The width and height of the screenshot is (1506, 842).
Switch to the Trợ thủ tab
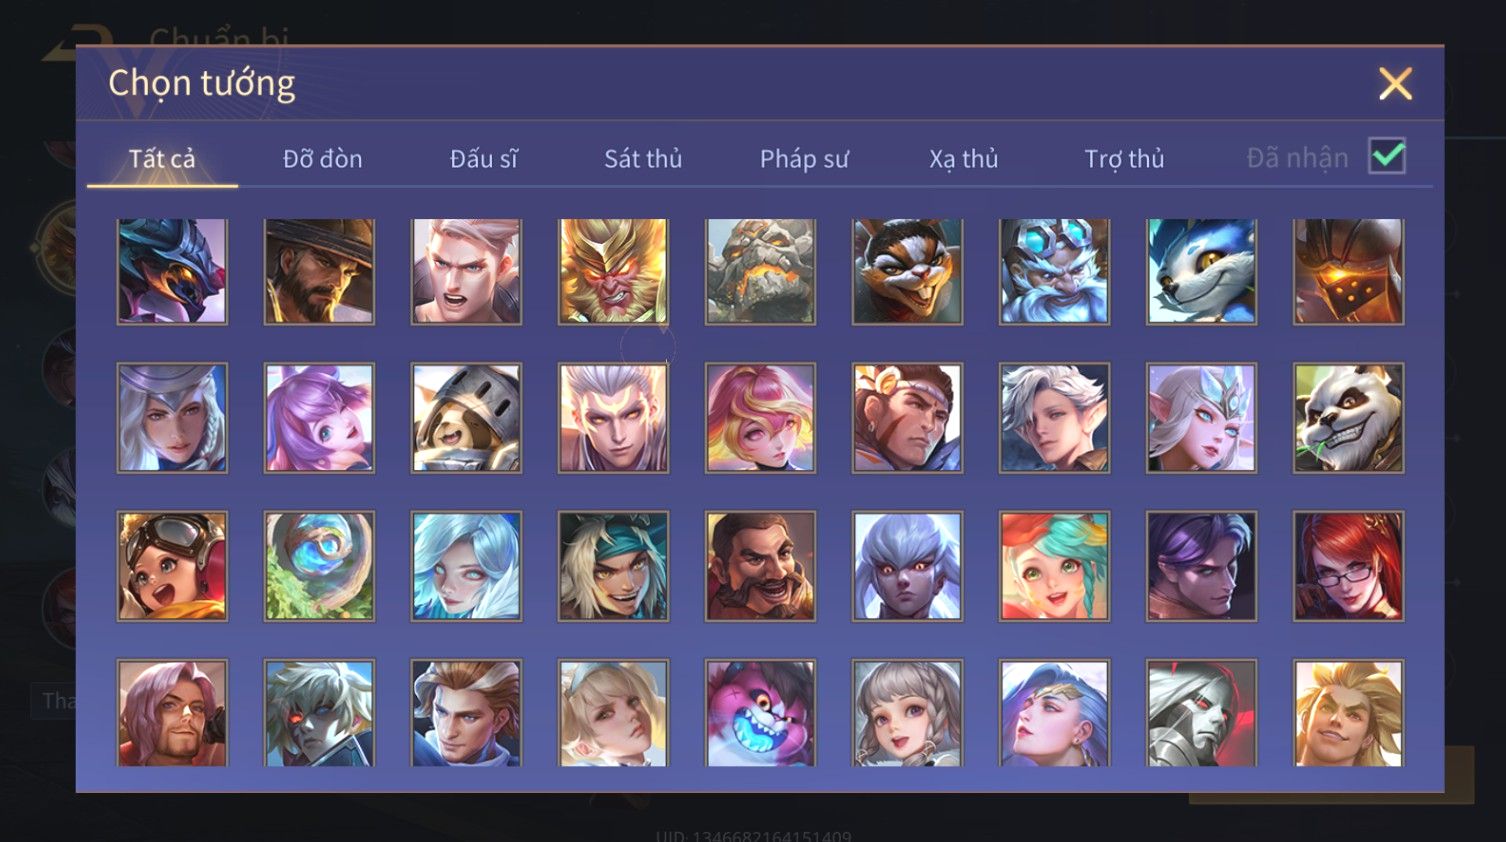click(x=1125, y=158)
